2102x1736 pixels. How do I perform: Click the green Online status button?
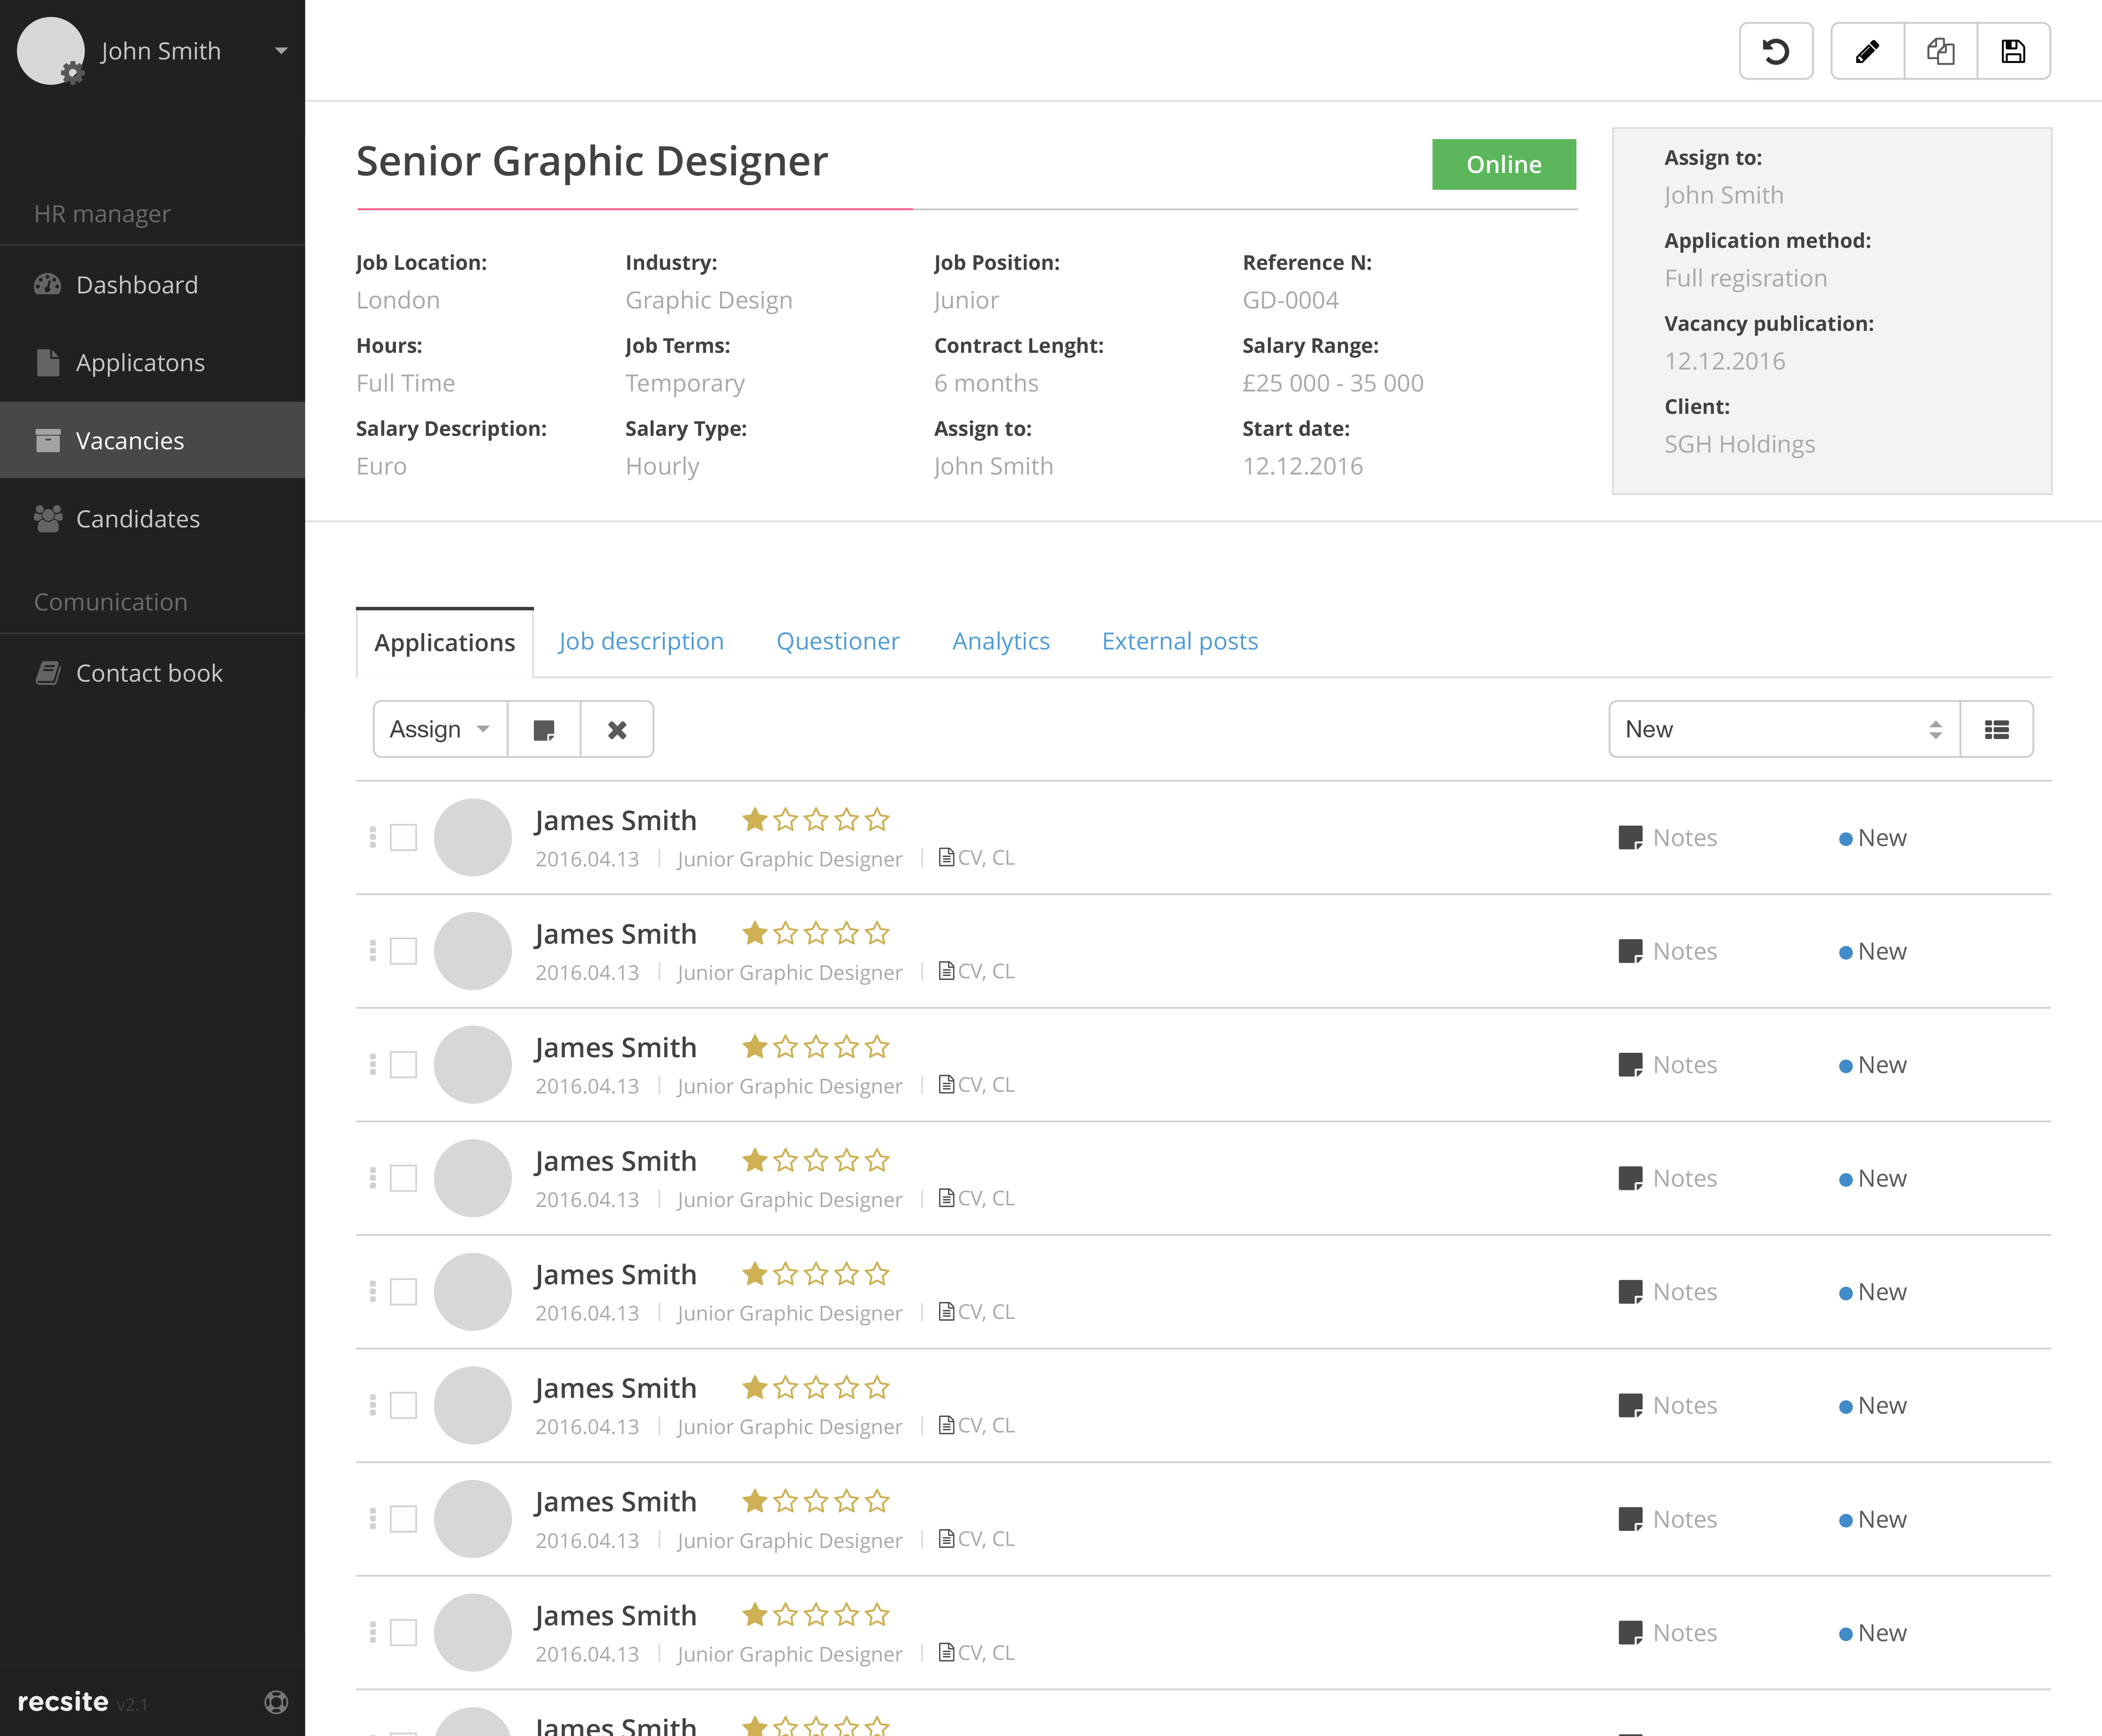coord(1503,164)
